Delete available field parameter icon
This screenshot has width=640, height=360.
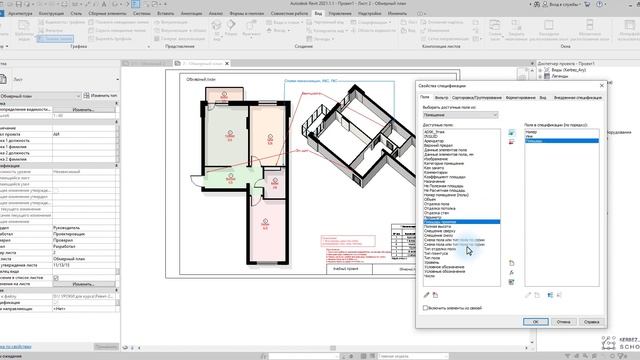tap(436, 295)
